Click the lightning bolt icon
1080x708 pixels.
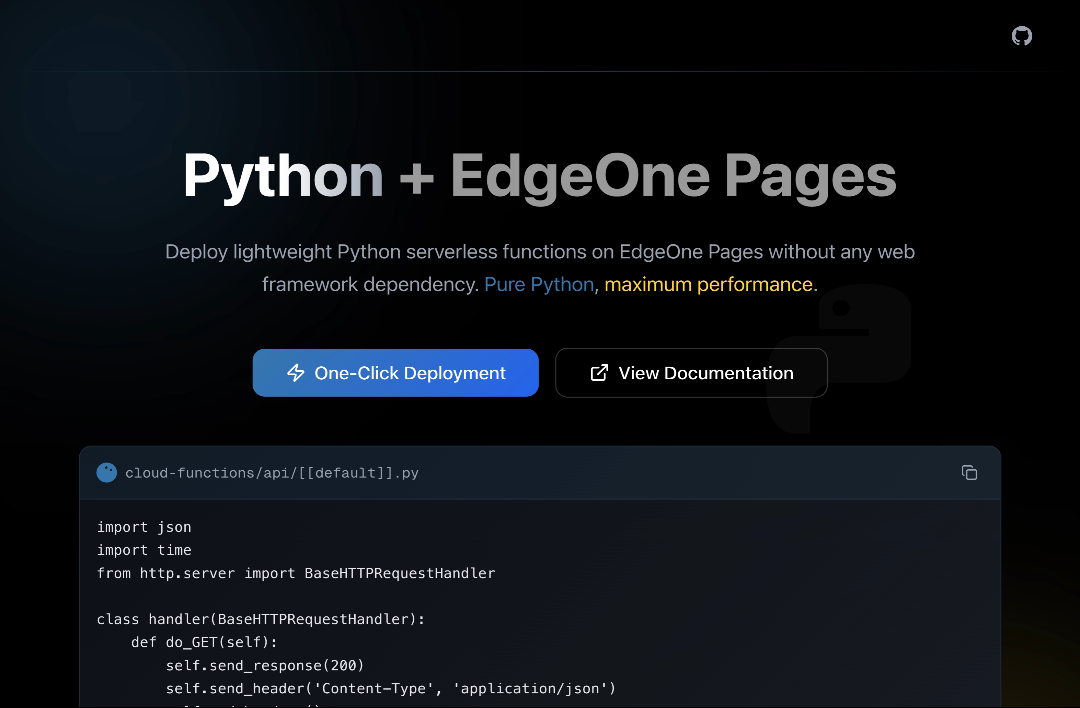pyautogui.click(x=296, y=373)
